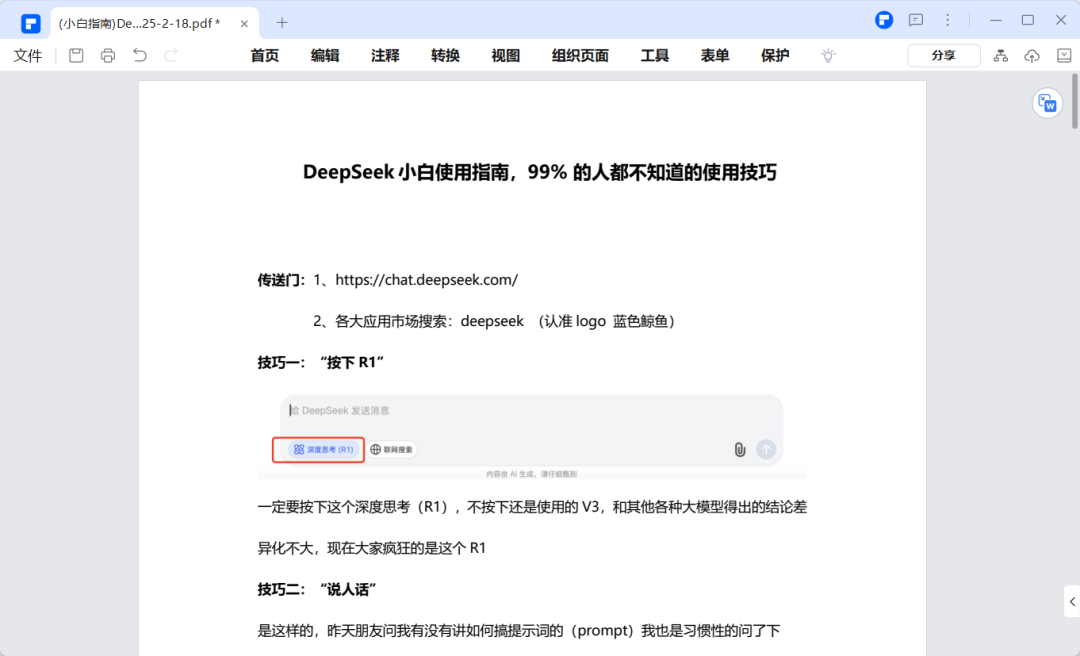Image resolution: width=1080 pixels, height=656 pixels.
Task: Click the line 异化不大，现在大家疯狂的是这个 R1
Action: [372, 549]
